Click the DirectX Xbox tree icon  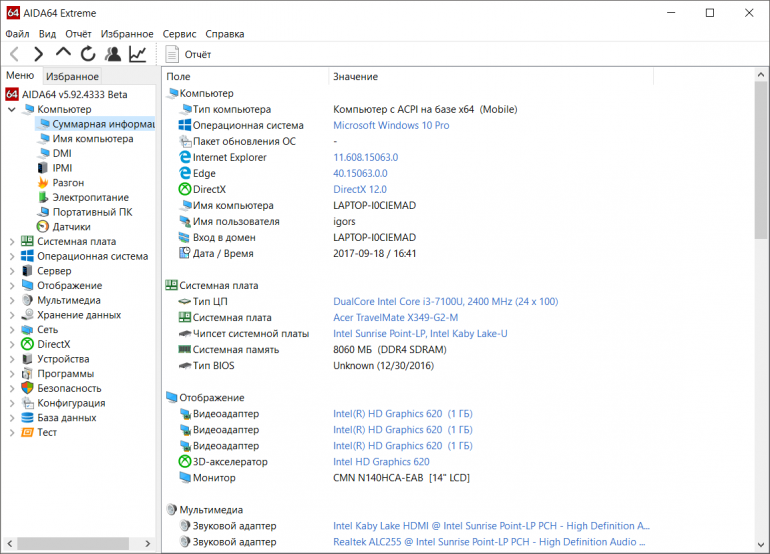pyautogui.click(x=27, y=344)
